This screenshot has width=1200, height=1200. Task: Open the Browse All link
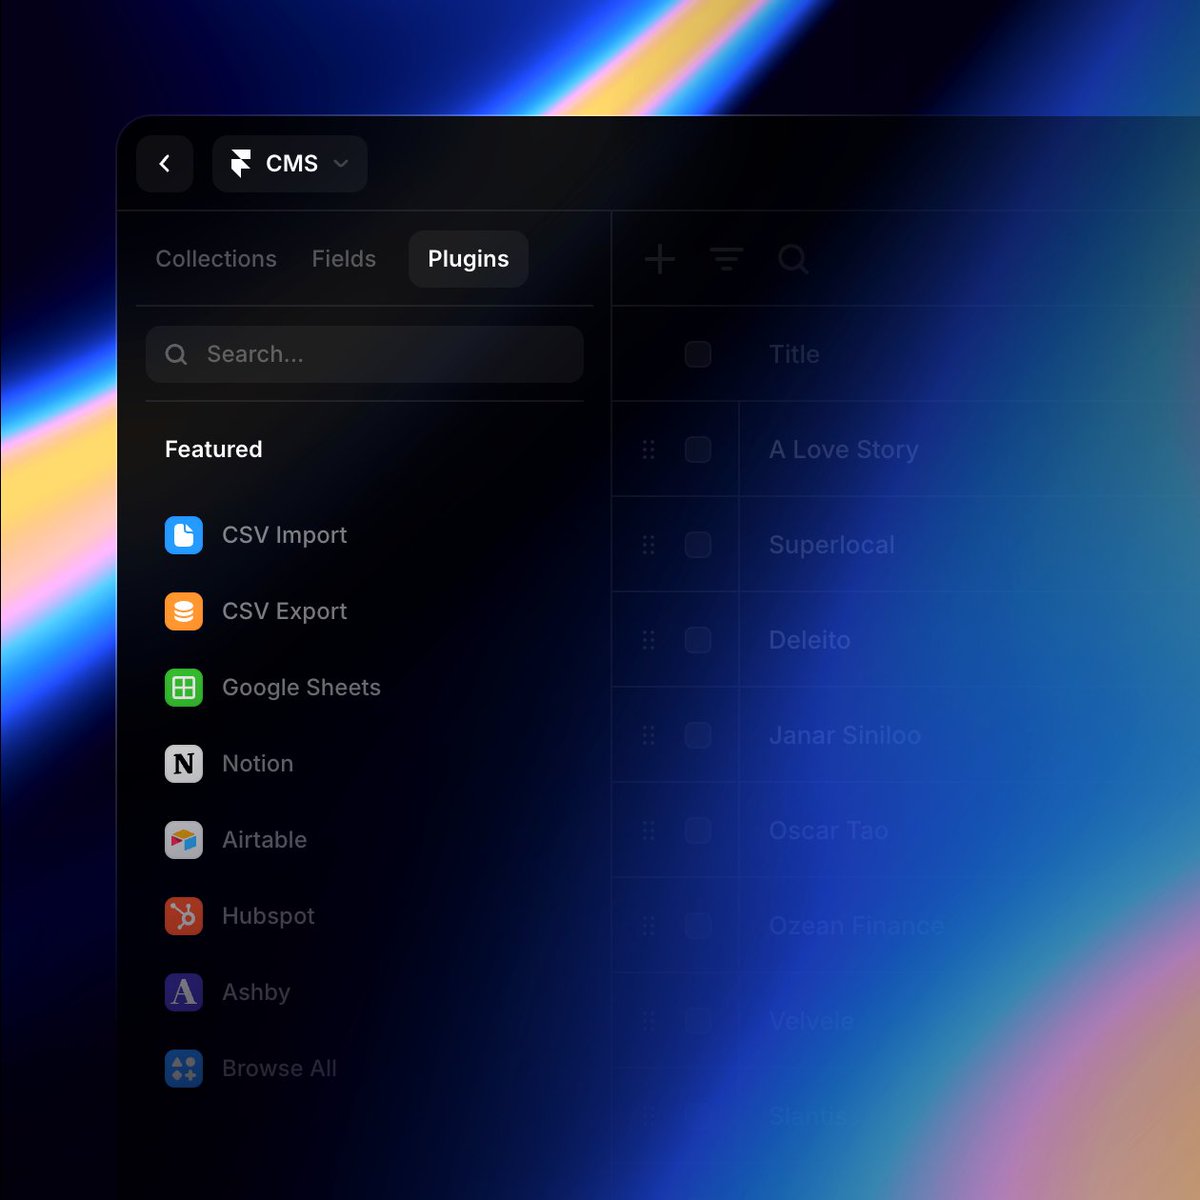point(279,1068)
